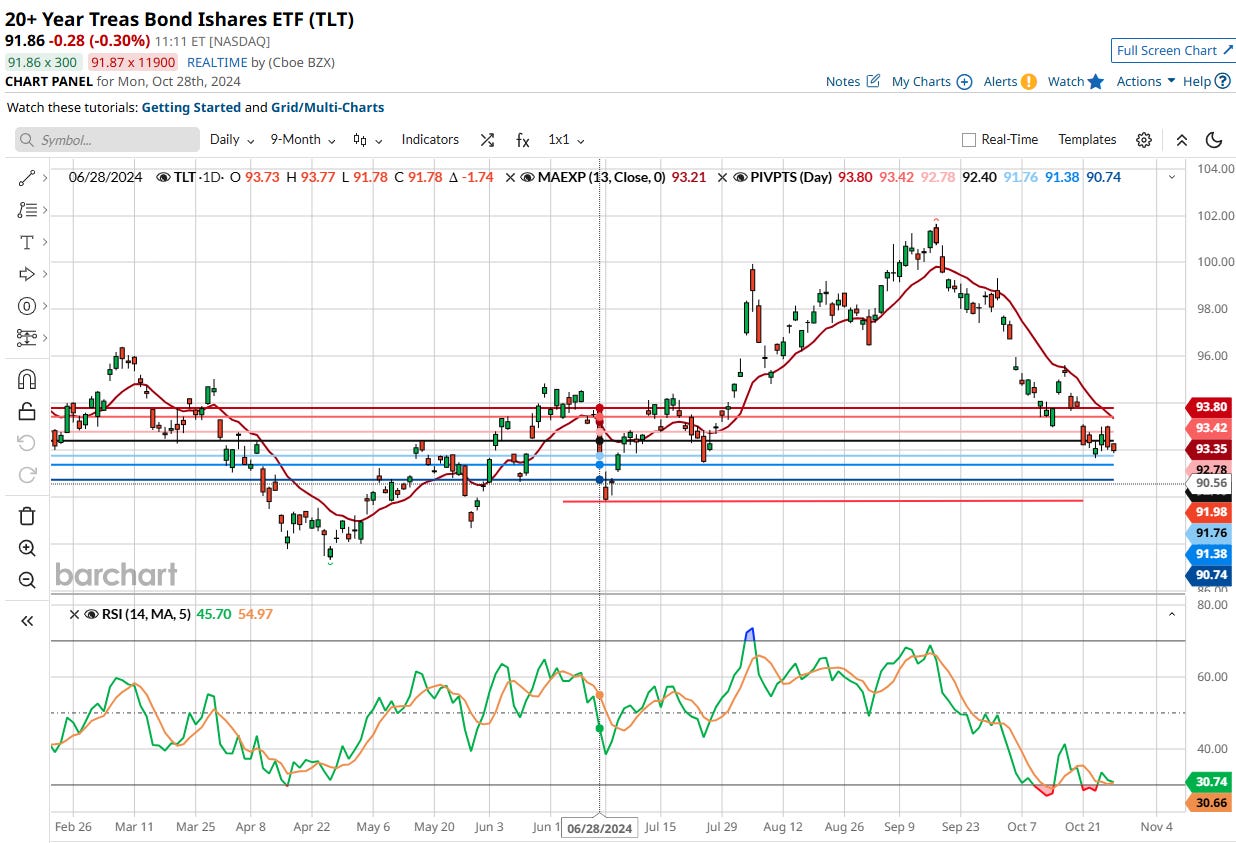Collapse the main chart legend chevron
Viewport: 1236px width, 843px height.
pos(1172,177)
